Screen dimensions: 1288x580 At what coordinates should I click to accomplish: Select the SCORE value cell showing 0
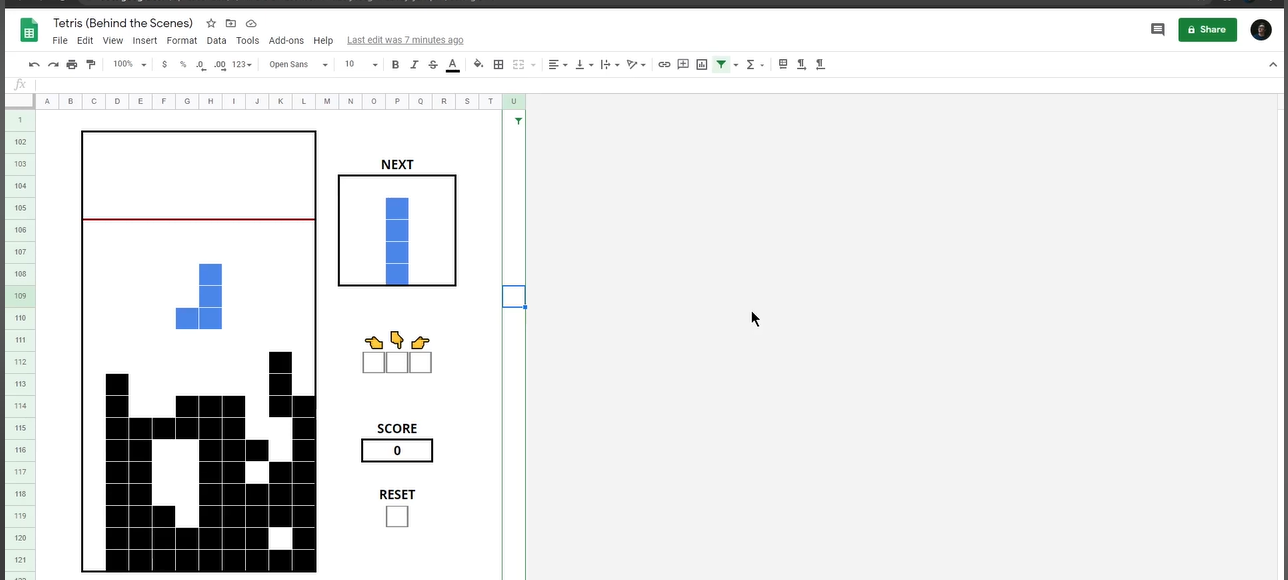tap(397, 451)
